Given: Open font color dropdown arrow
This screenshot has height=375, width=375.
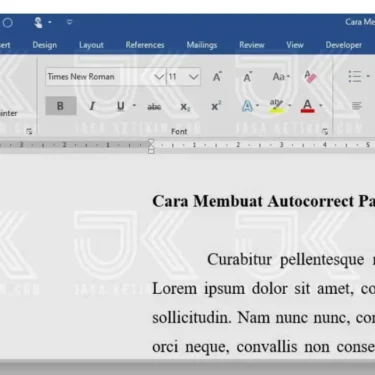Looking at the screenshot, I should point(321,106).
